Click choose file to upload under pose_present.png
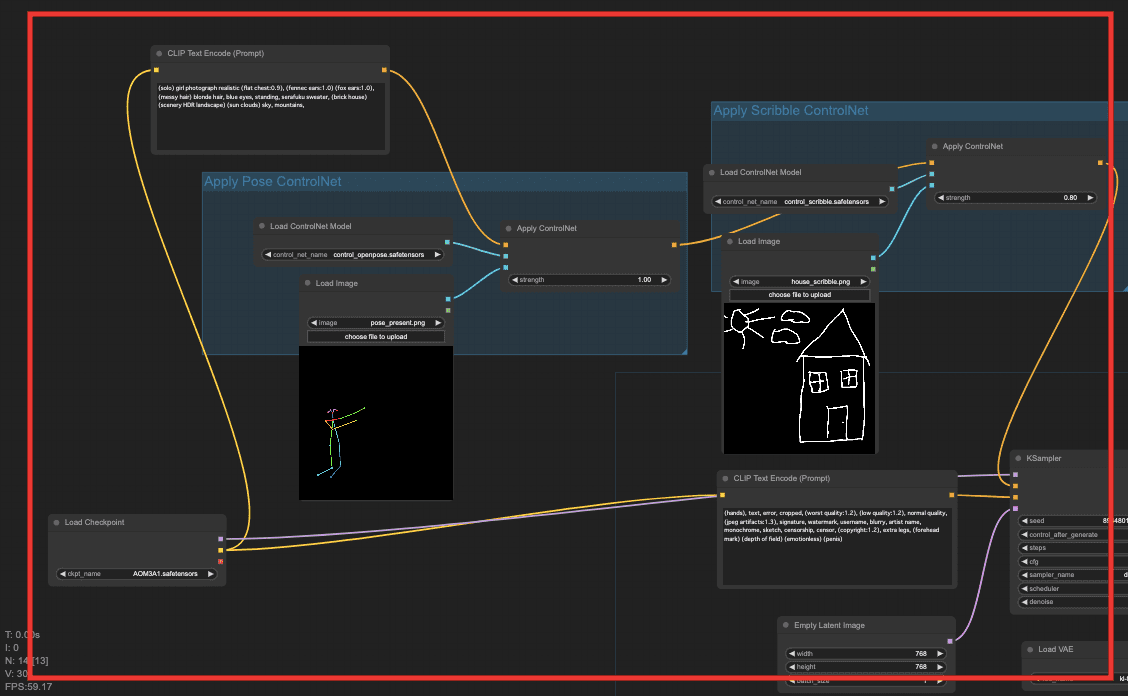1128x696 pixels. 376,337
